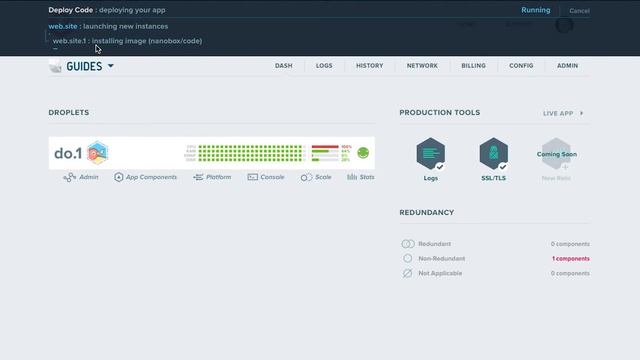Click the Guides app avatar icon
The image size is (640, 360).
[55, 66]
